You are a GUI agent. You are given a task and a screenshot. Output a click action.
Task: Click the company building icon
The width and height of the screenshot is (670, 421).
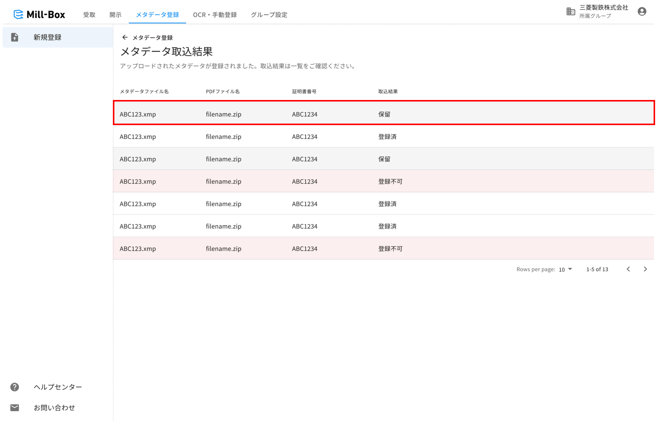[x=570, y=12]
